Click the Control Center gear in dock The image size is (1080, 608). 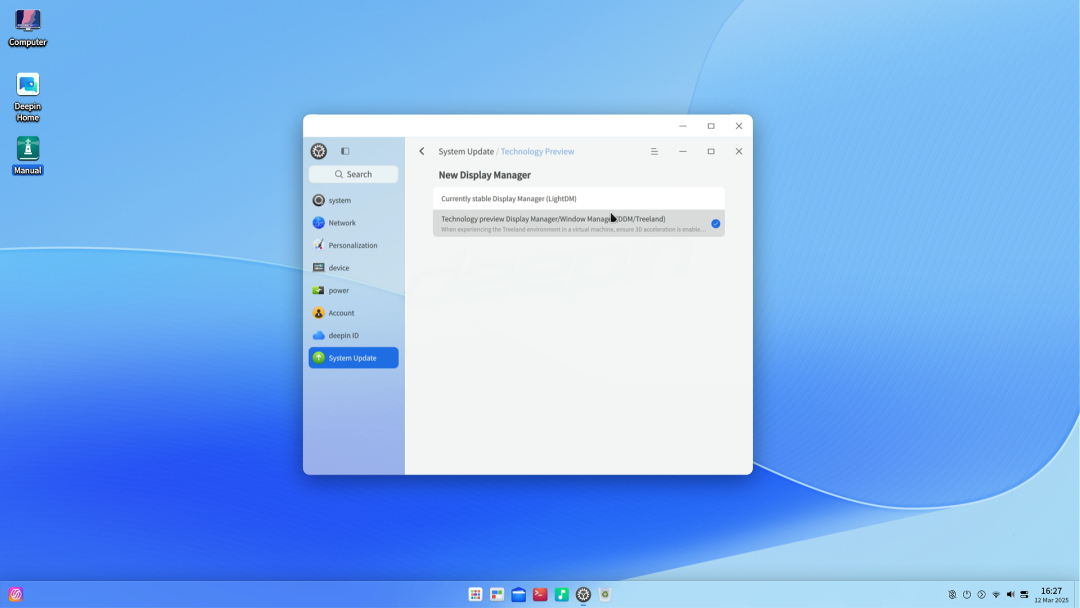(x=583, y=594)
